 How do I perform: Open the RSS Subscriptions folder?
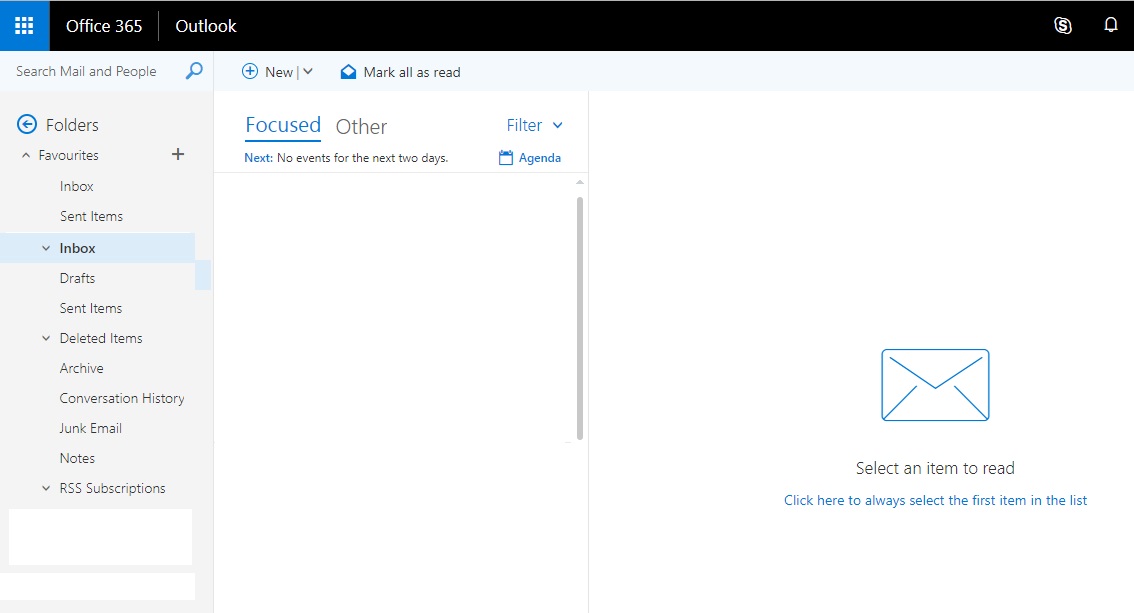[x=112, y=489]
